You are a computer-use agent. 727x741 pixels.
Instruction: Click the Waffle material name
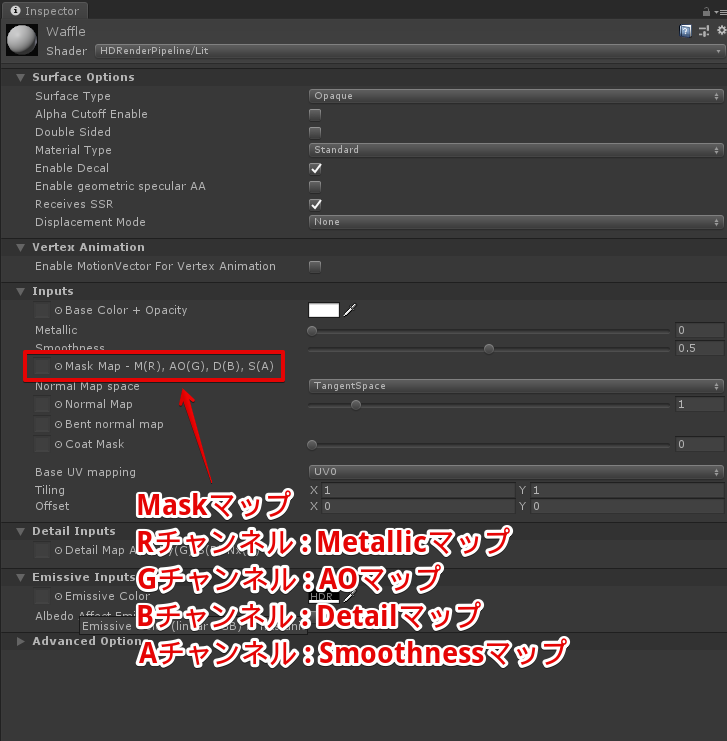(x=66, y=32)
